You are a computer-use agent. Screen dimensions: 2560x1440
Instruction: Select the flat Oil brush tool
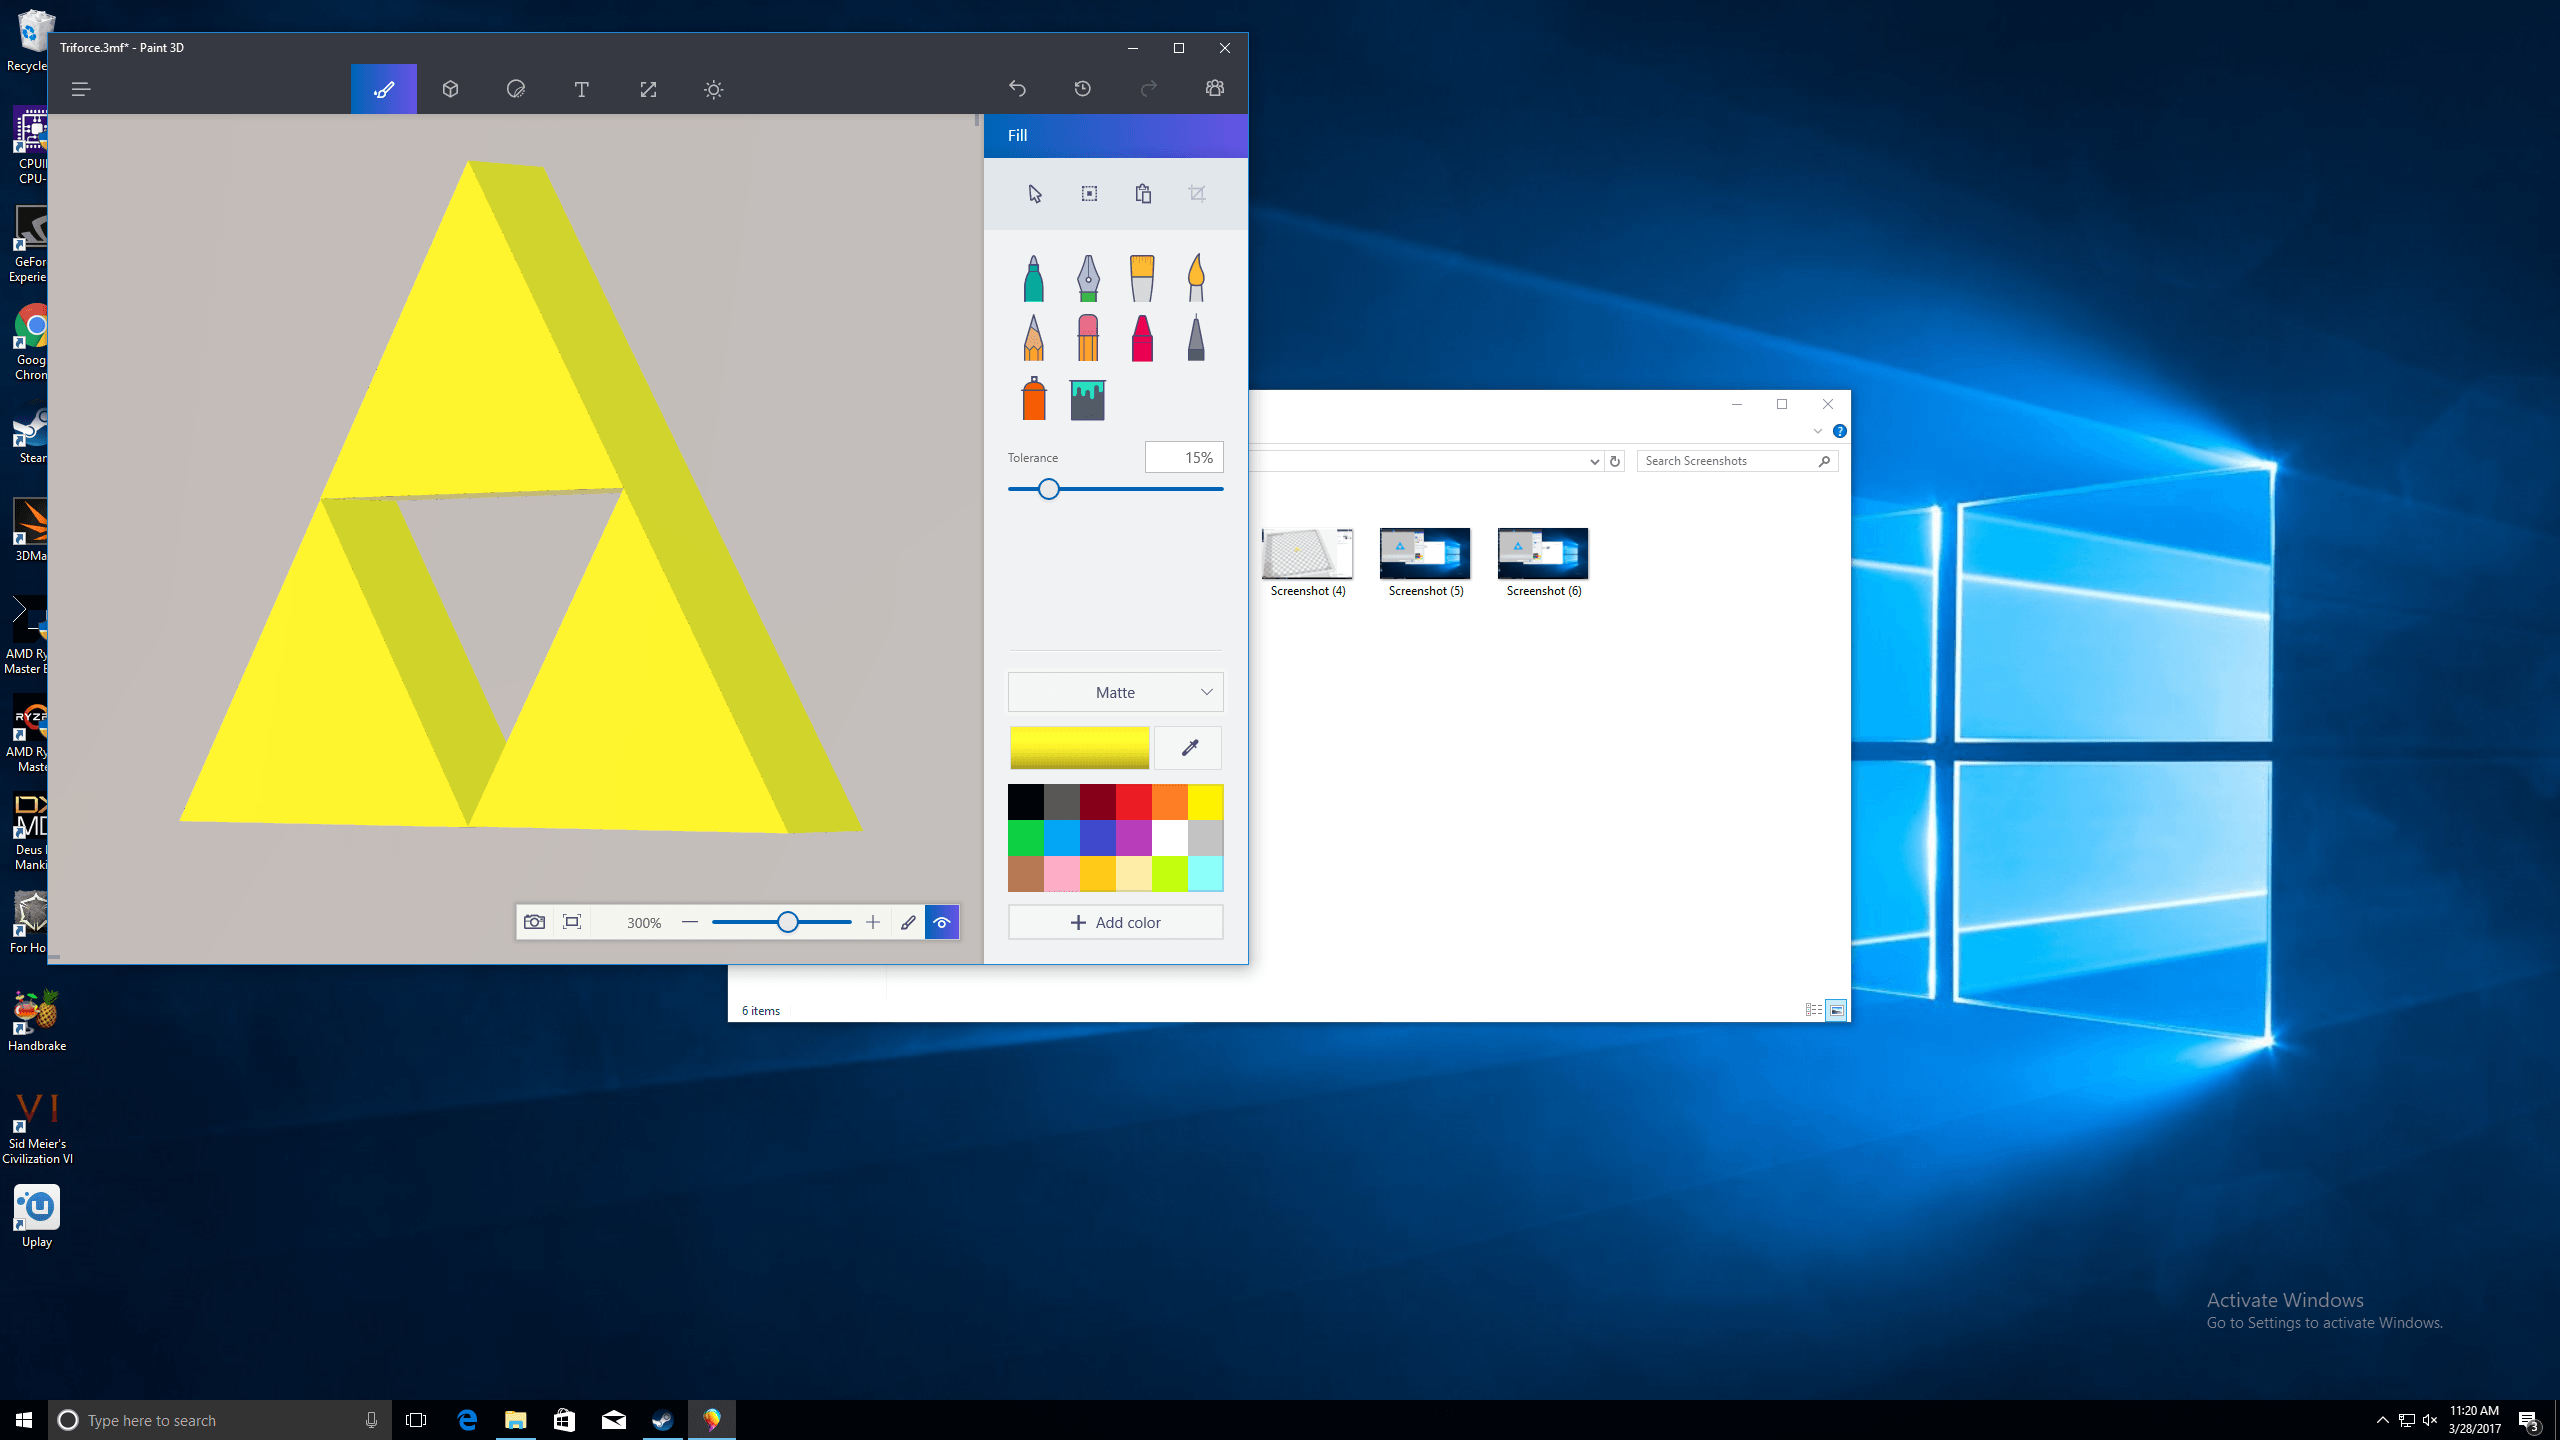[x=1142, y=278]
